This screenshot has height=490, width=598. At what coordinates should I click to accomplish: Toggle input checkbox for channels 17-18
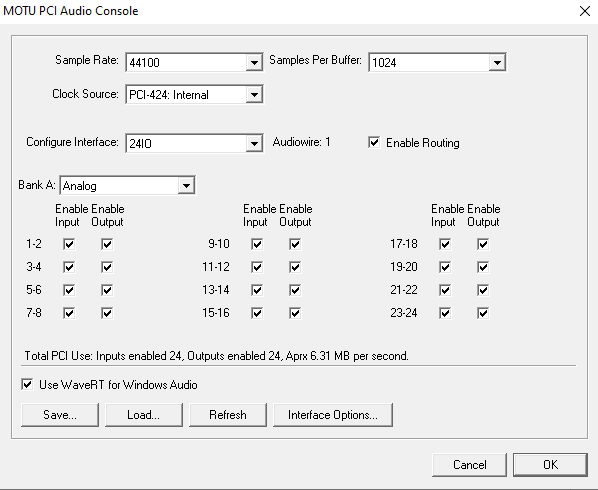[445, 244]
